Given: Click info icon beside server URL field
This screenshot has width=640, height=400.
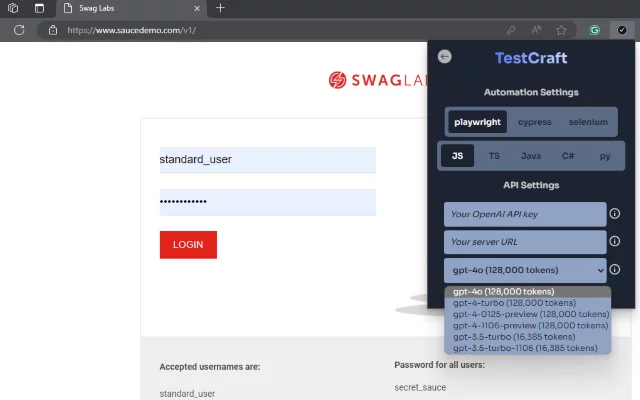Looking at the screenshot, I should [x=615, y=242].
